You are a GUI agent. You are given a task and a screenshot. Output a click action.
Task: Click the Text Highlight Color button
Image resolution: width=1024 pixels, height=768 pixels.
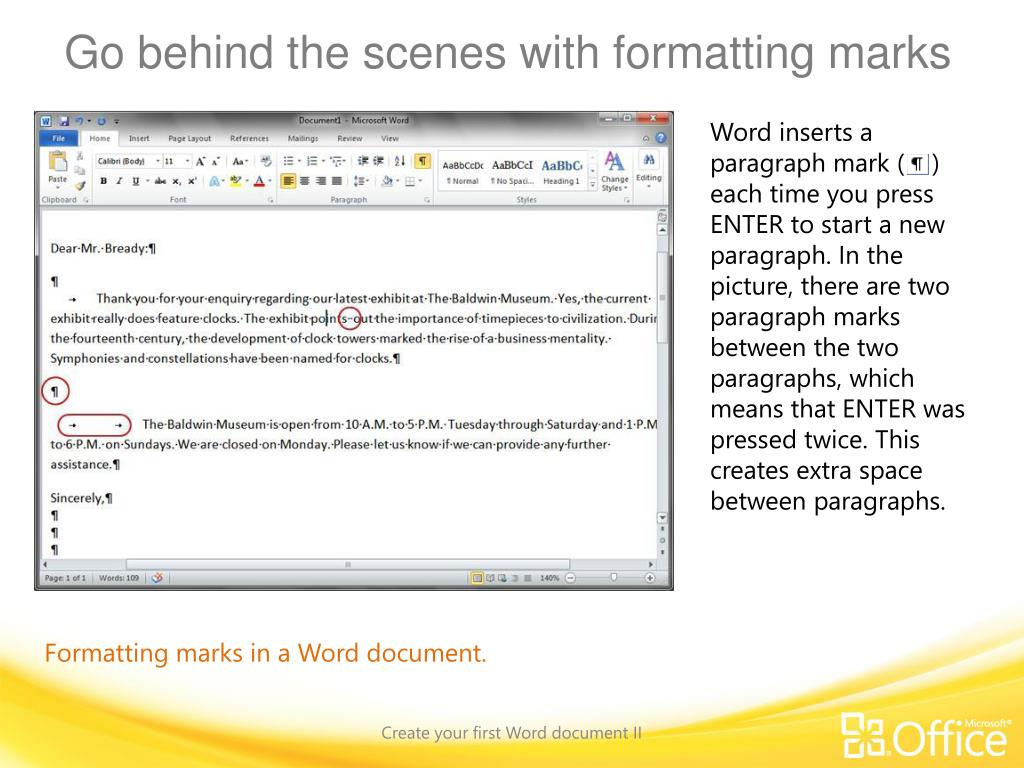tap(236, 181)
